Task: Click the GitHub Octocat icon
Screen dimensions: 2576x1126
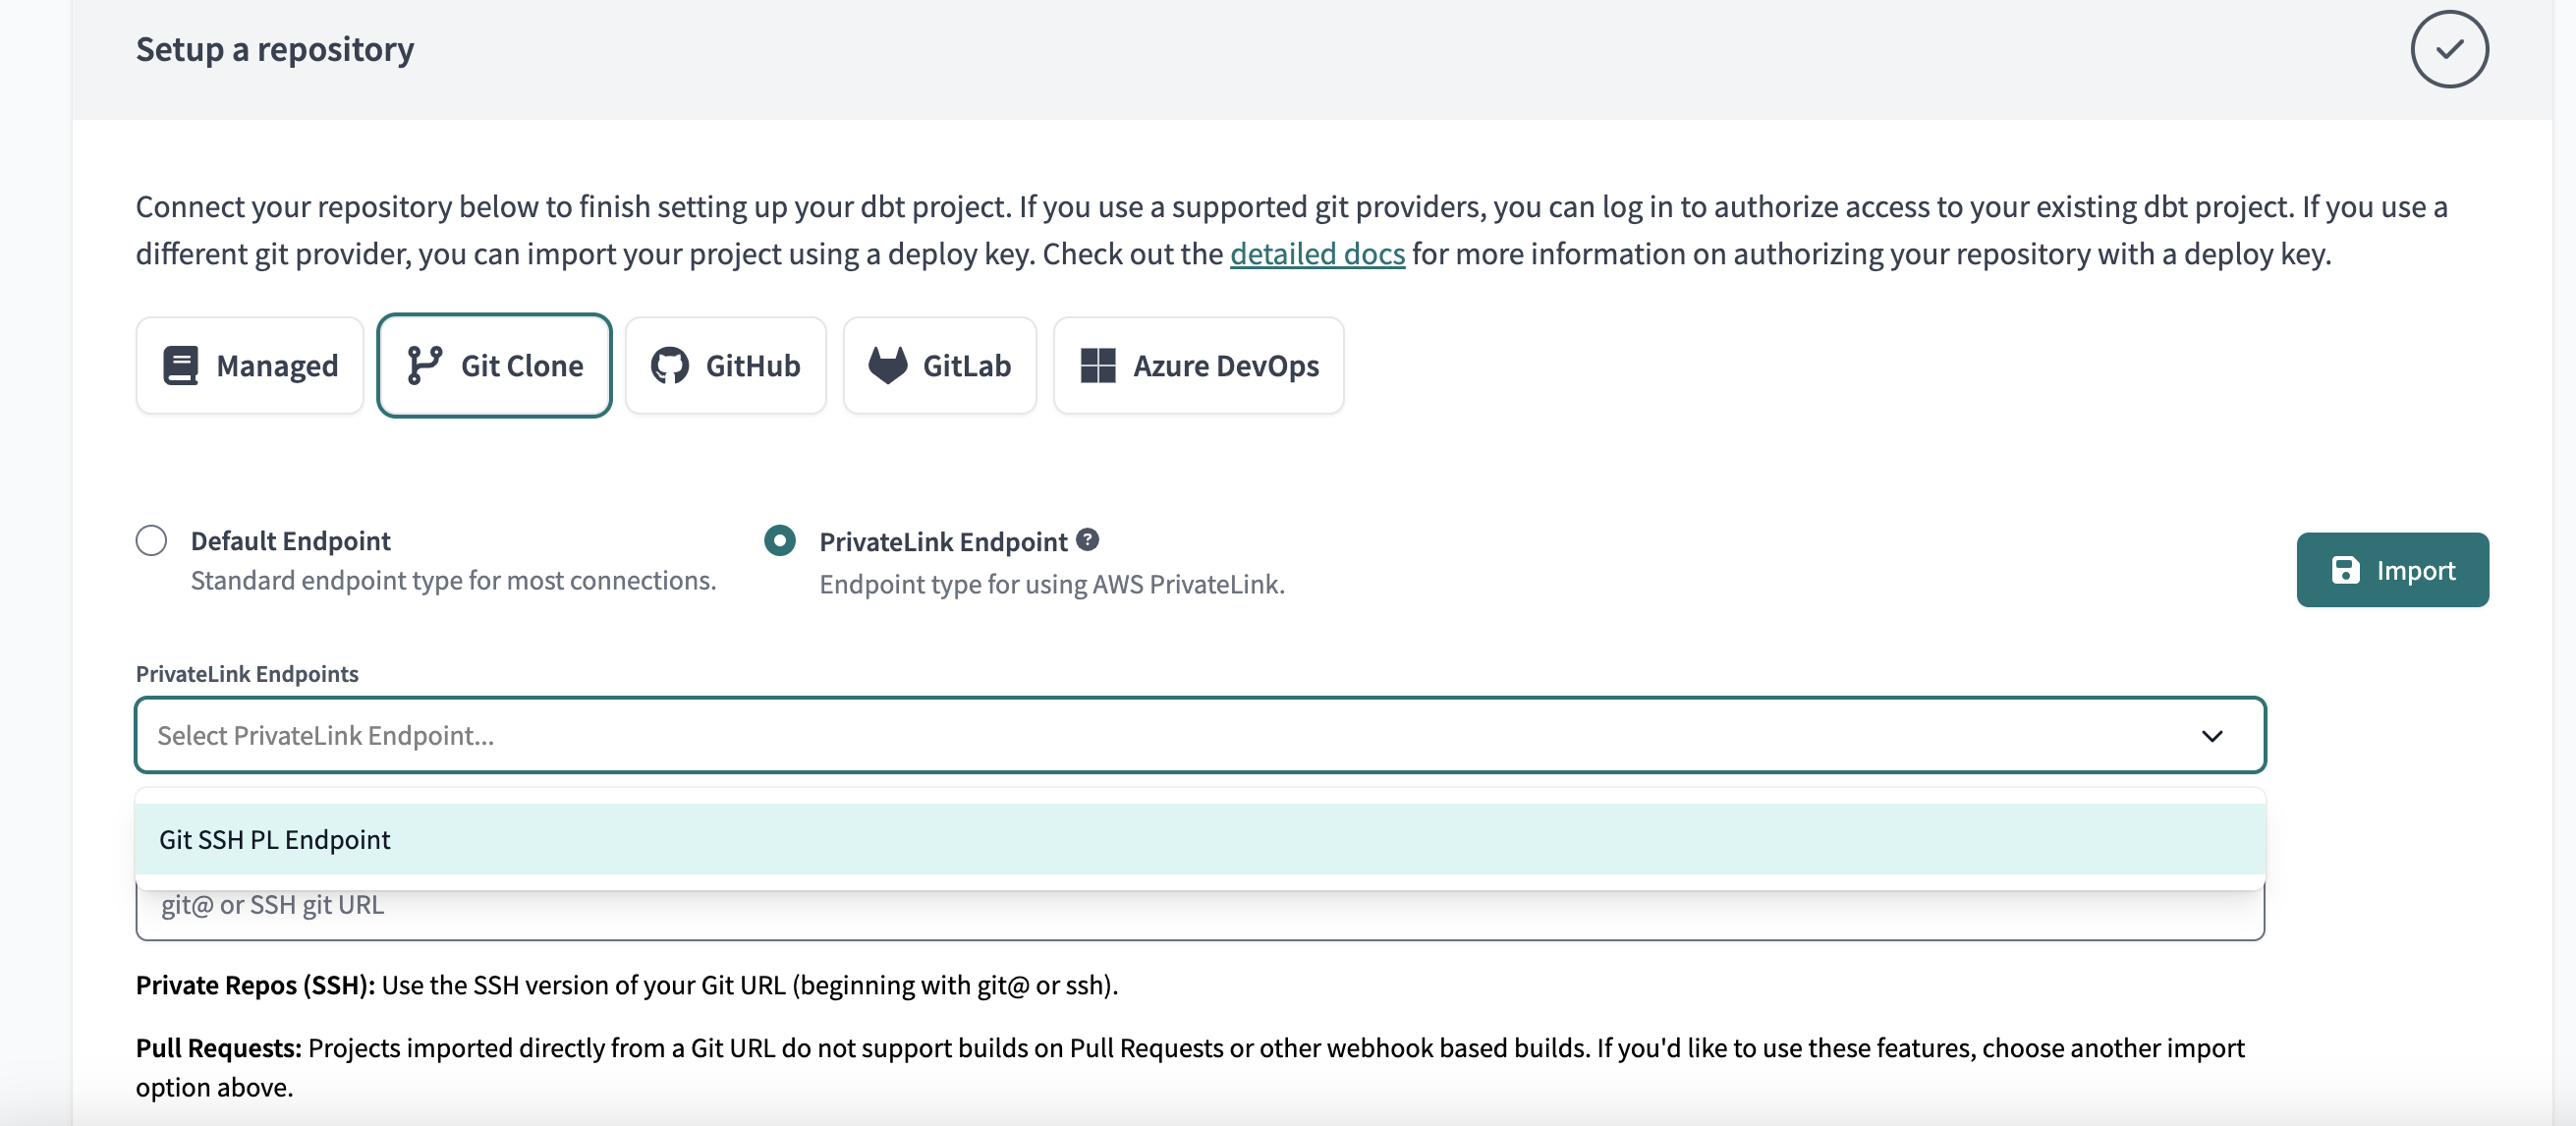Action: tap(670, 365)
